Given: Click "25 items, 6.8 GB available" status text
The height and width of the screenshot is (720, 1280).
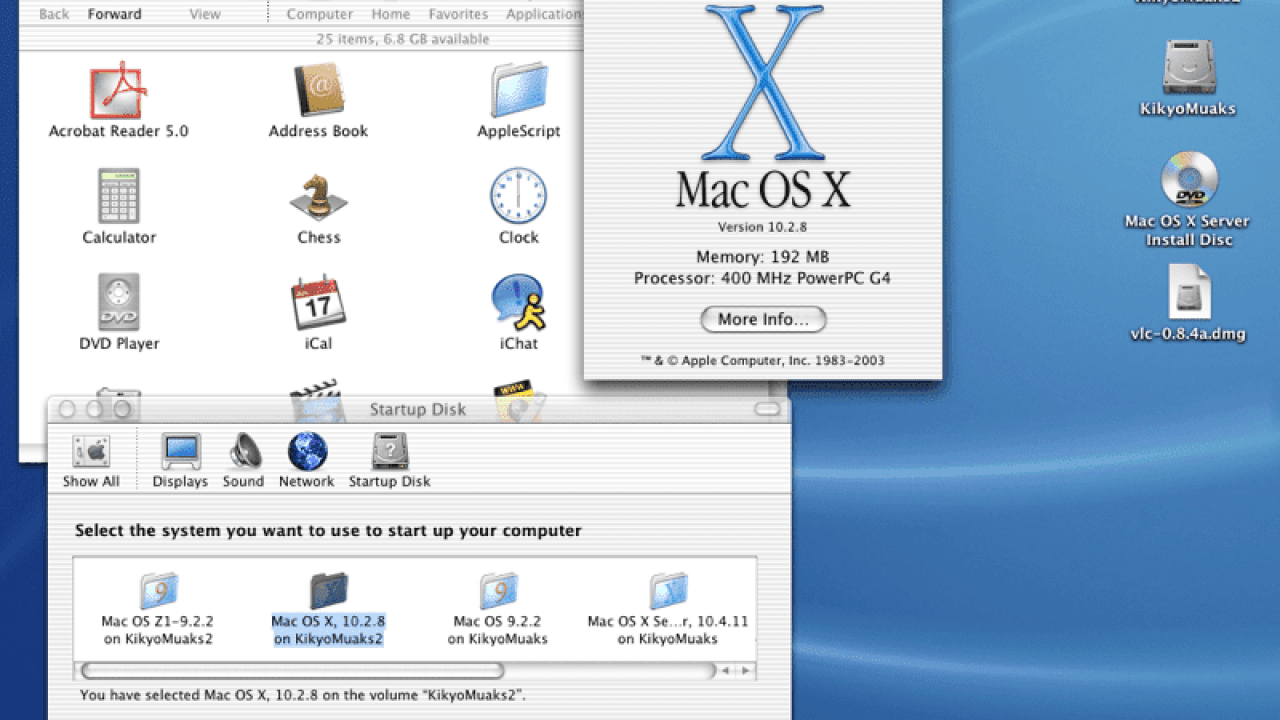Looking at the screenshot, I should 403,40.
